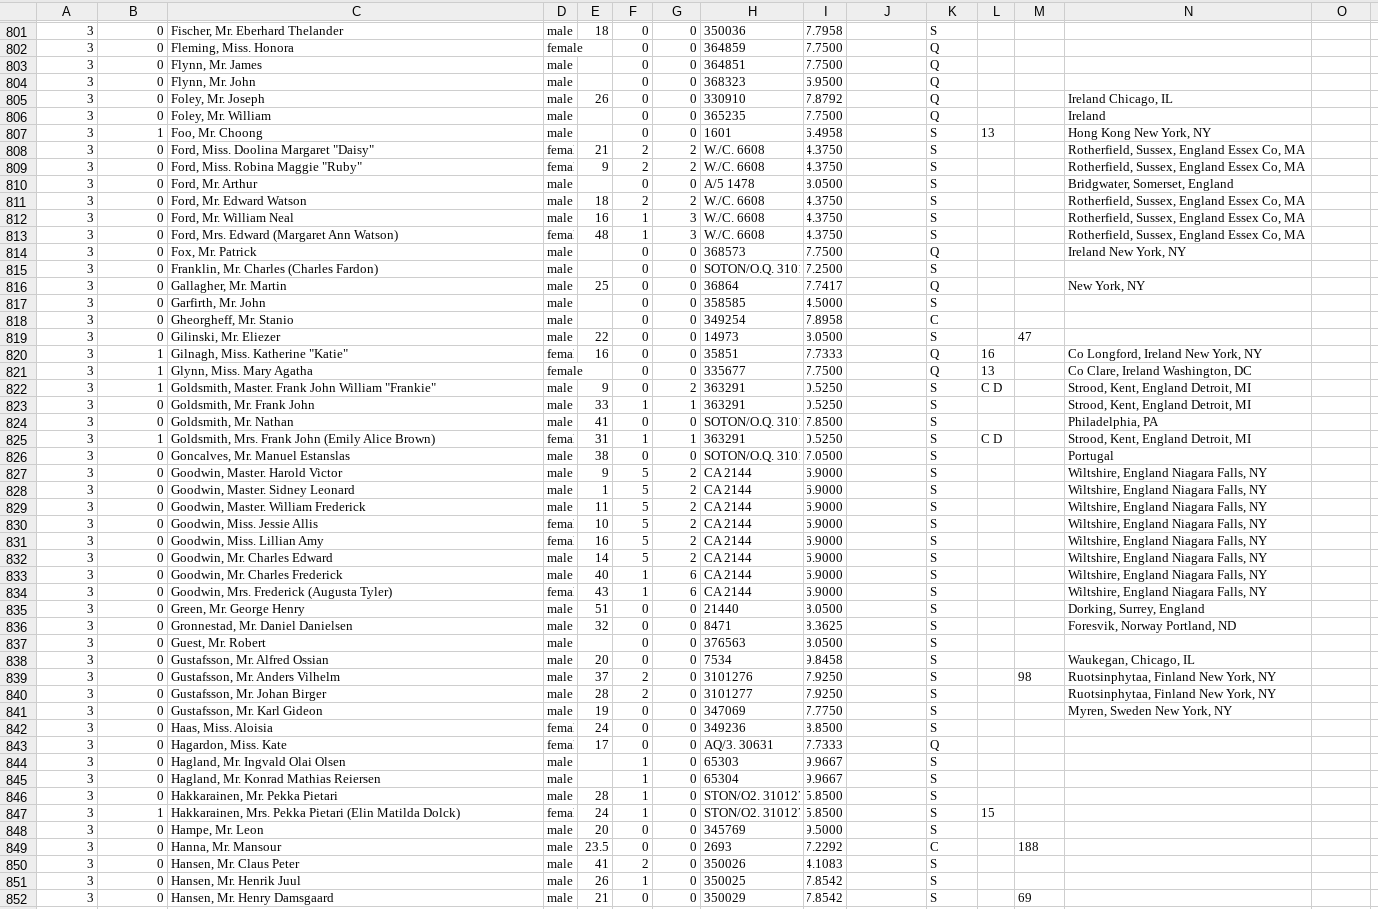Click cell 'Foresvik, Norway Portland, ND'

click(1188, 626)
